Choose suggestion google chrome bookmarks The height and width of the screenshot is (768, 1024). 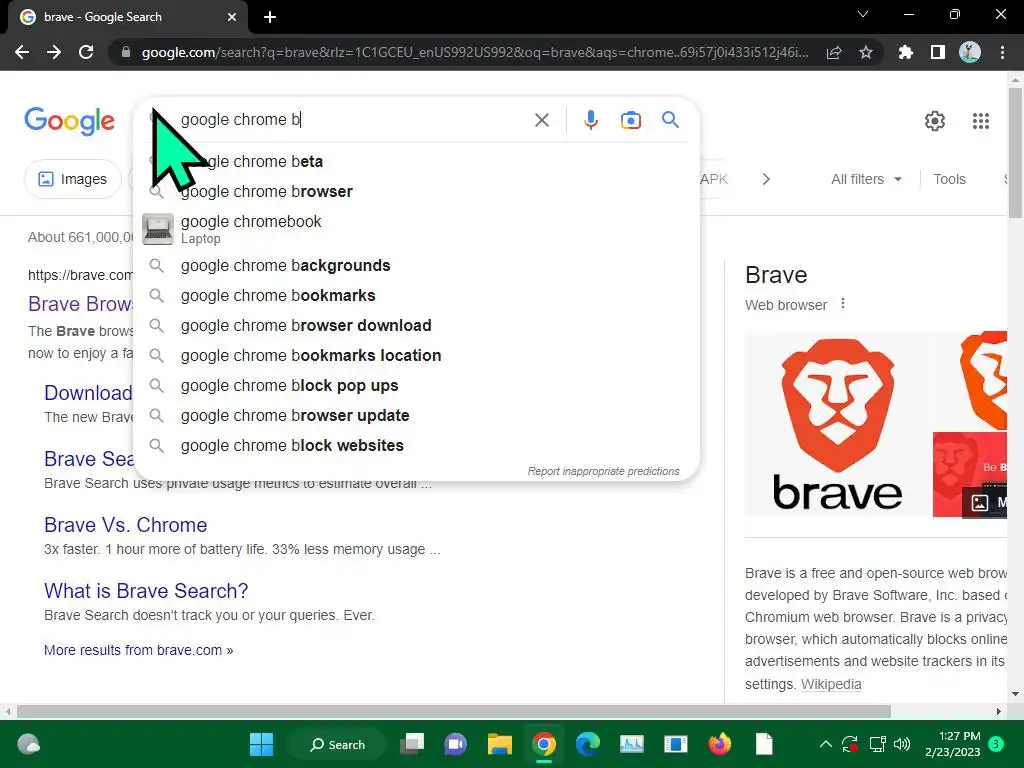(415, 295)
